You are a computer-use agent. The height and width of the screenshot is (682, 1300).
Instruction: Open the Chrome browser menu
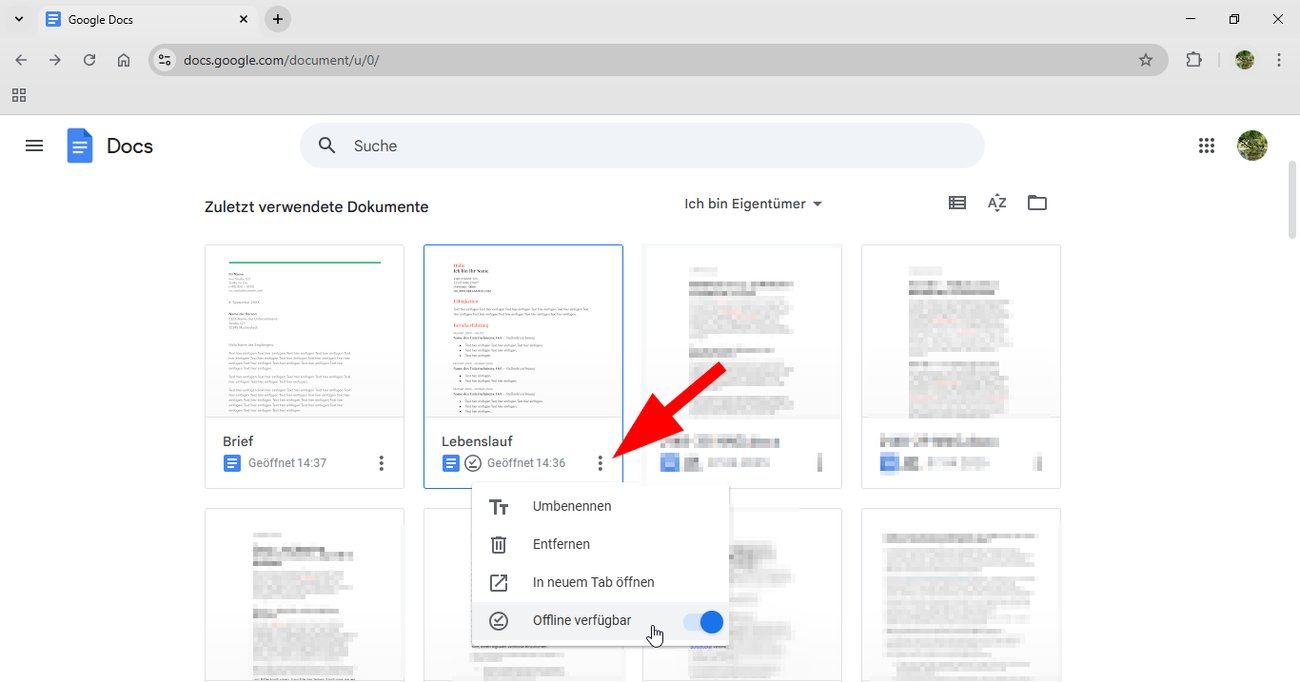click(1279, 60)
